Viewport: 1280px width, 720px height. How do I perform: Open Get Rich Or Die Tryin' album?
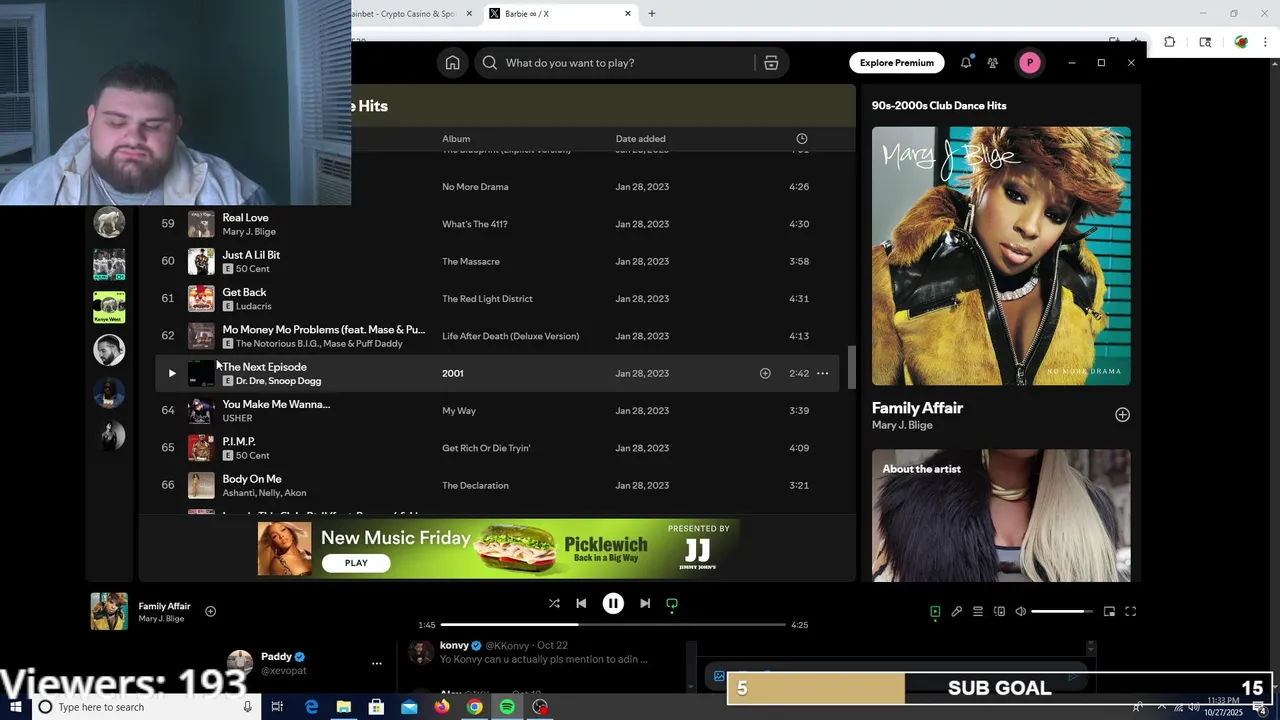pos(486,448)
